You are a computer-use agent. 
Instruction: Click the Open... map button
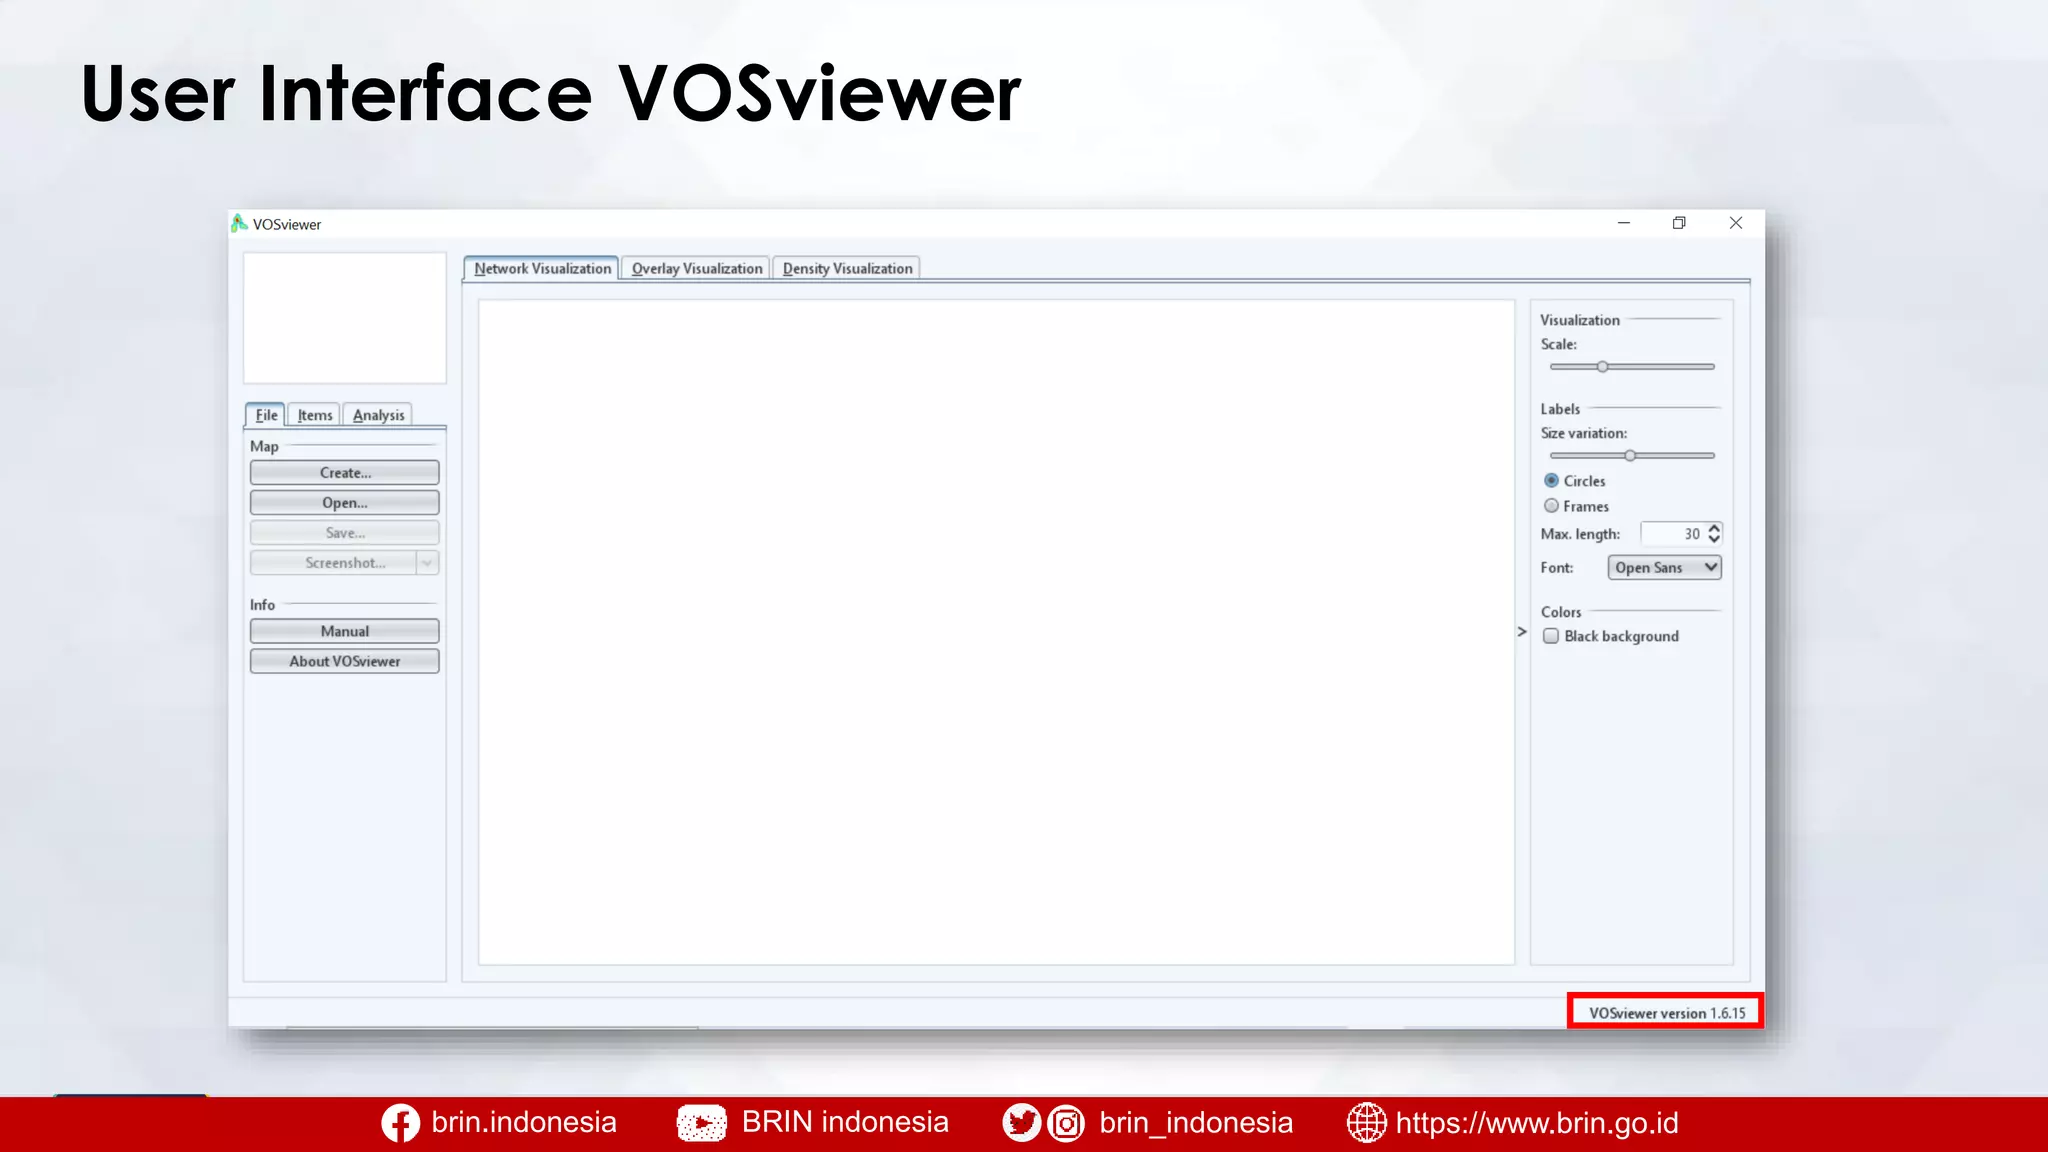point(345,503)
